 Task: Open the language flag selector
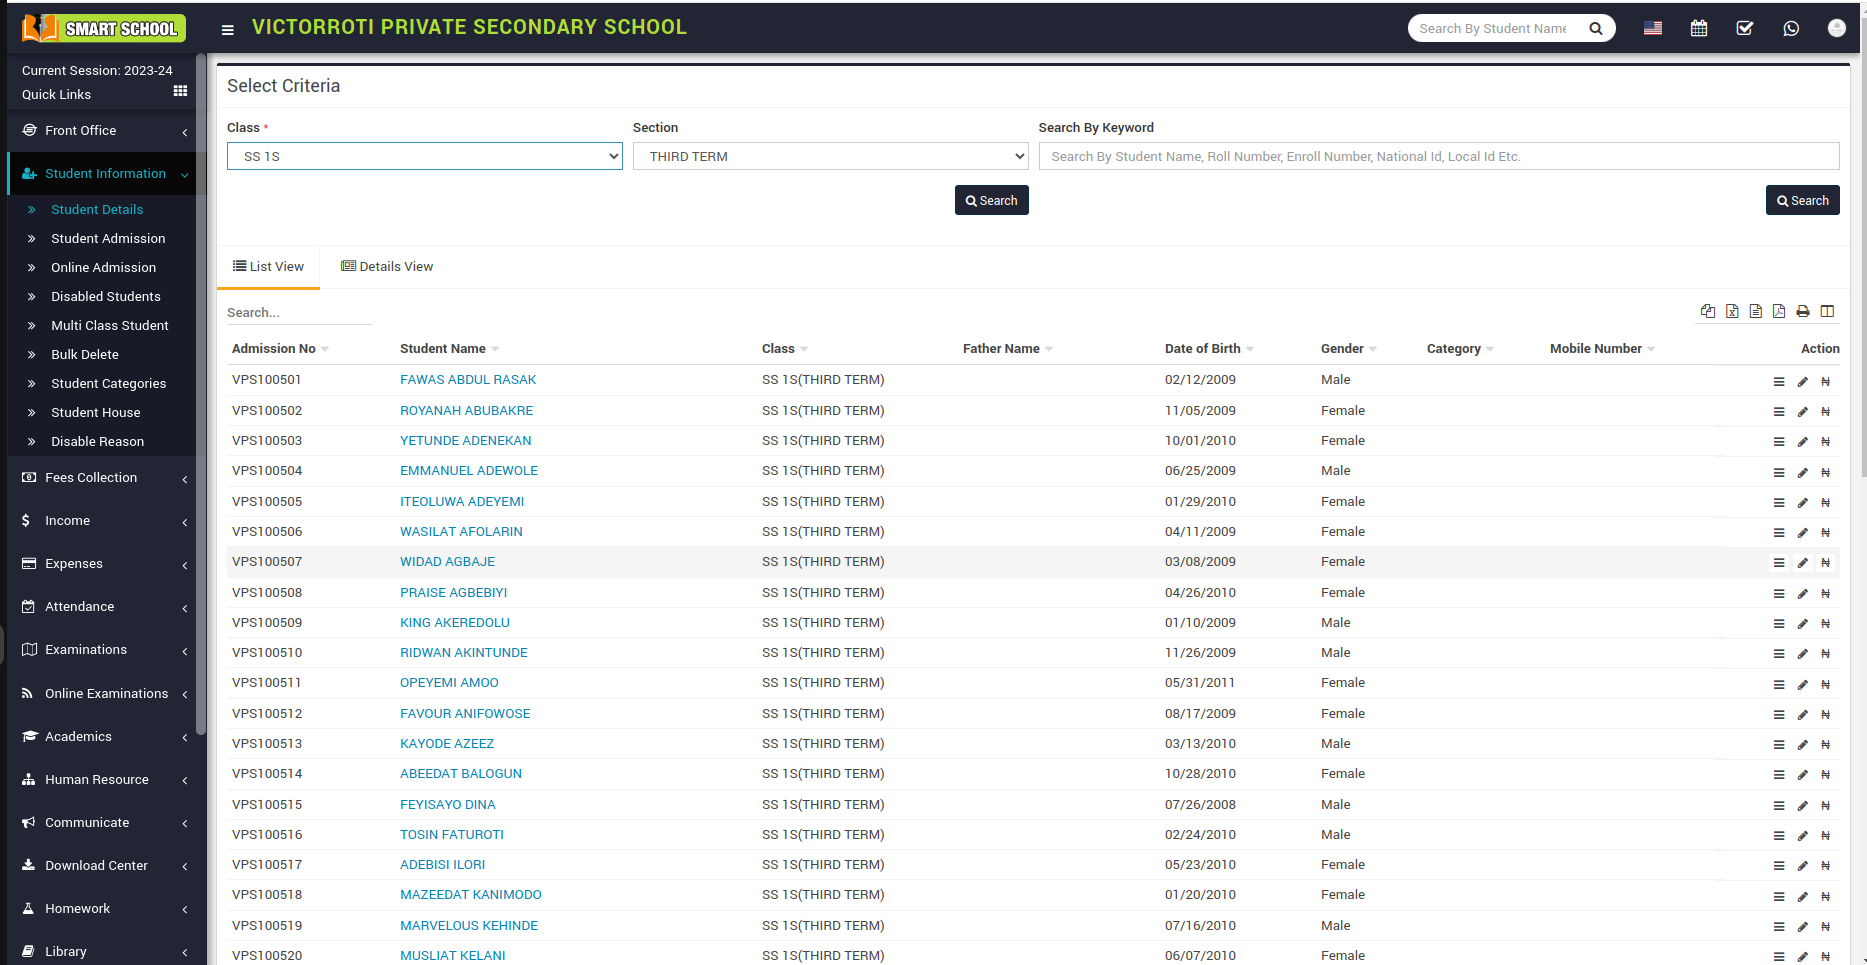(x=1652, y=28)
